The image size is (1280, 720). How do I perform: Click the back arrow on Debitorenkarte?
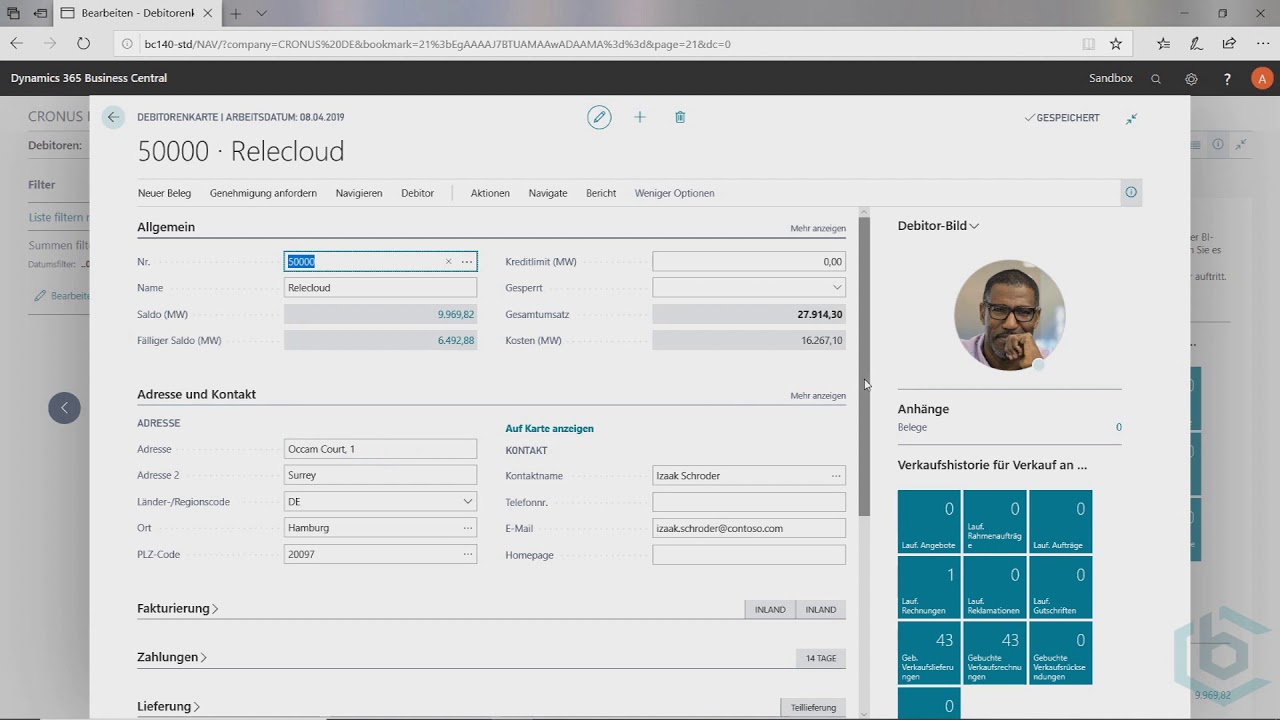coord(113,117)
